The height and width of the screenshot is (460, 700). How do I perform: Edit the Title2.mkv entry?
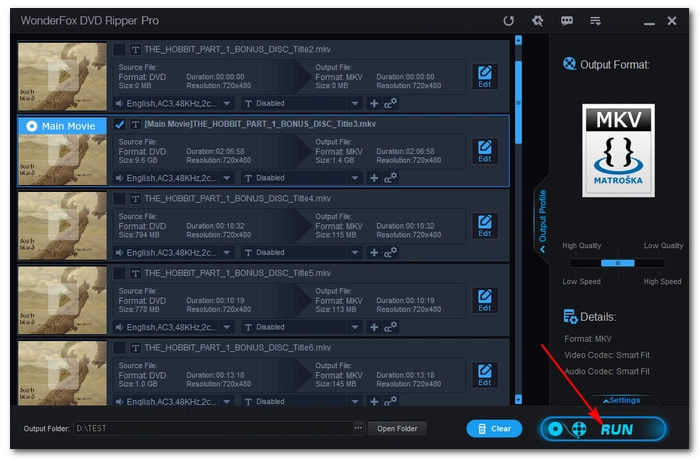484,77
